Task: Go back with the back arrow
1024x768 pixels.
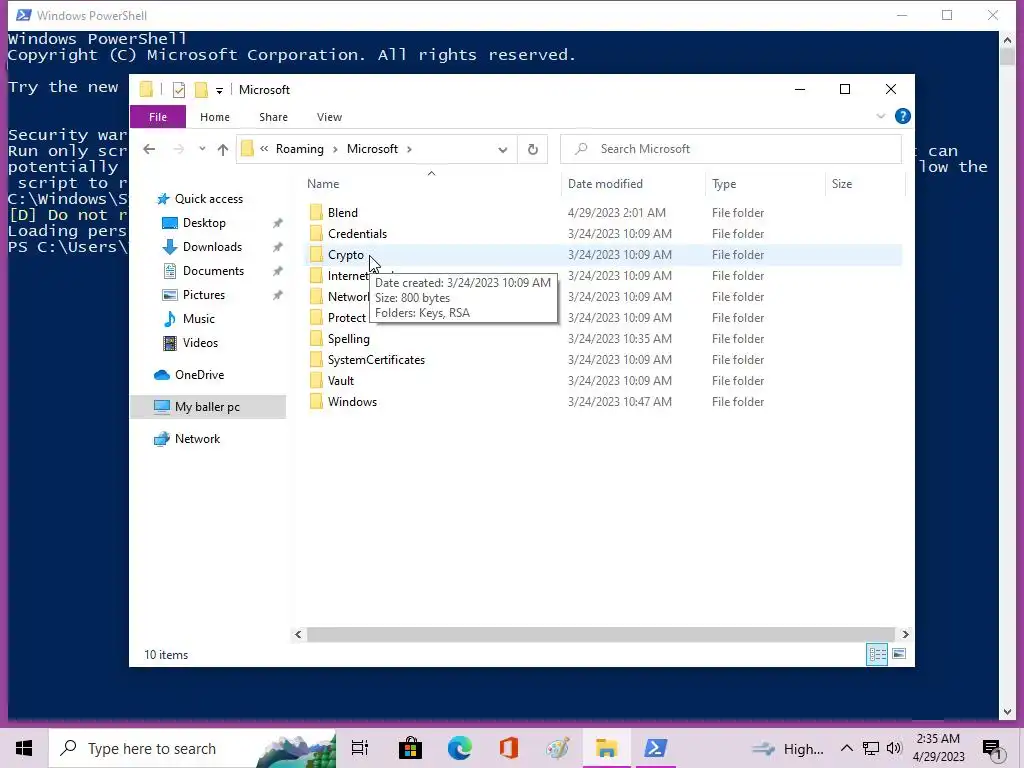Action: tap(149, 149)
